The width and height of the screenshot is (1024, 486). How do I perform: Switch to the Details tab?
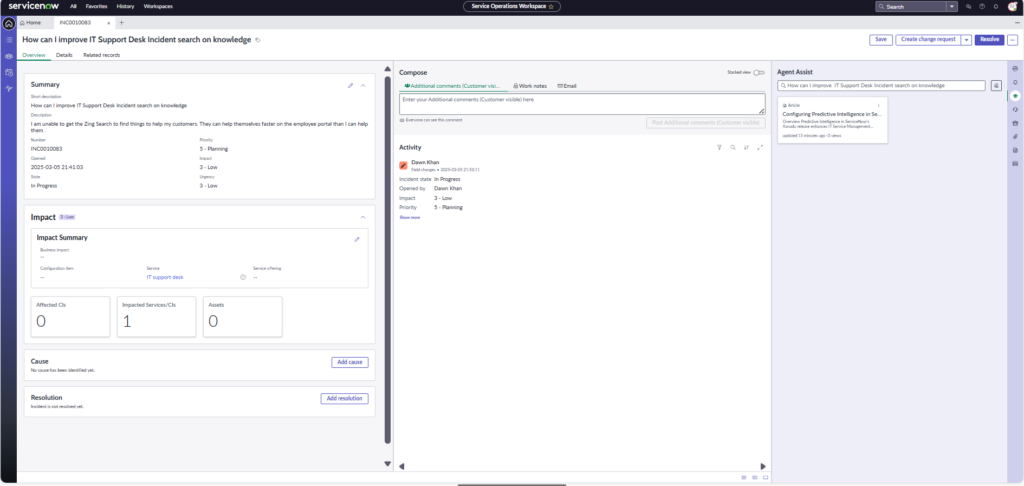click(x=64, y=55)
